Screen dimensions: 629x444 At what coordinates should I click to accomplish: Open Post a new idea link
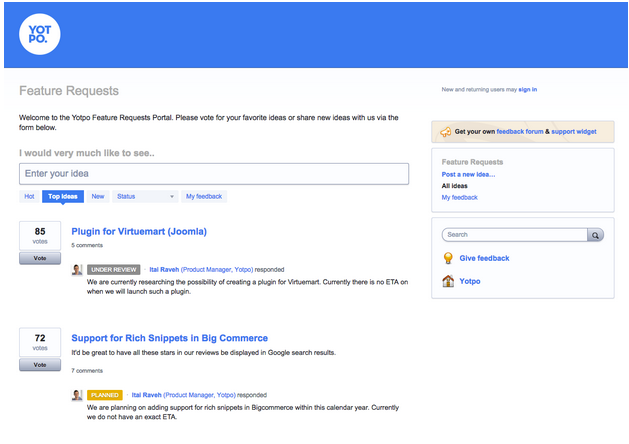[x=468, y=174]
